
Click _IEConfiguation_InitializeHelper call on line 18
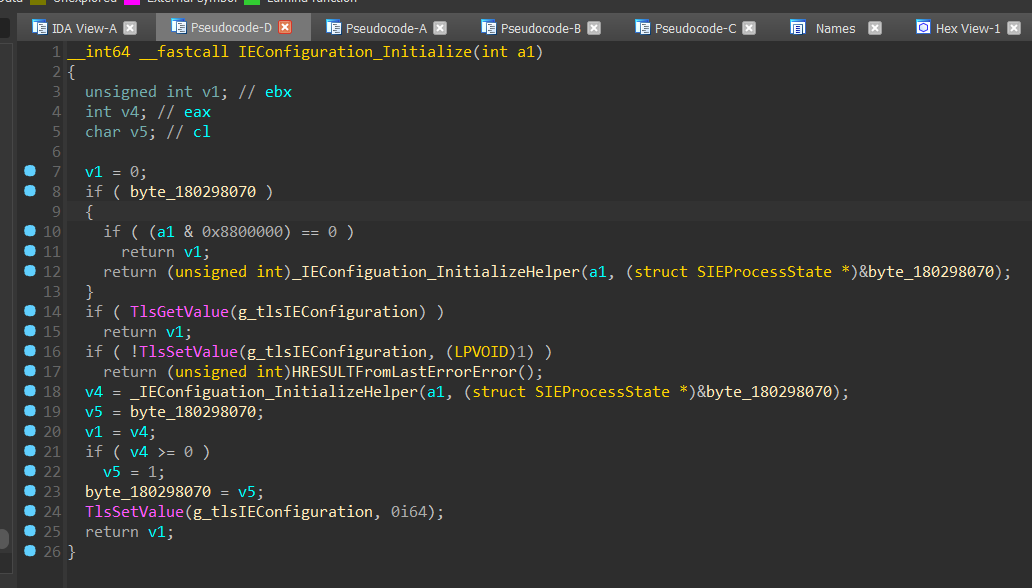(x=274, y=392)
